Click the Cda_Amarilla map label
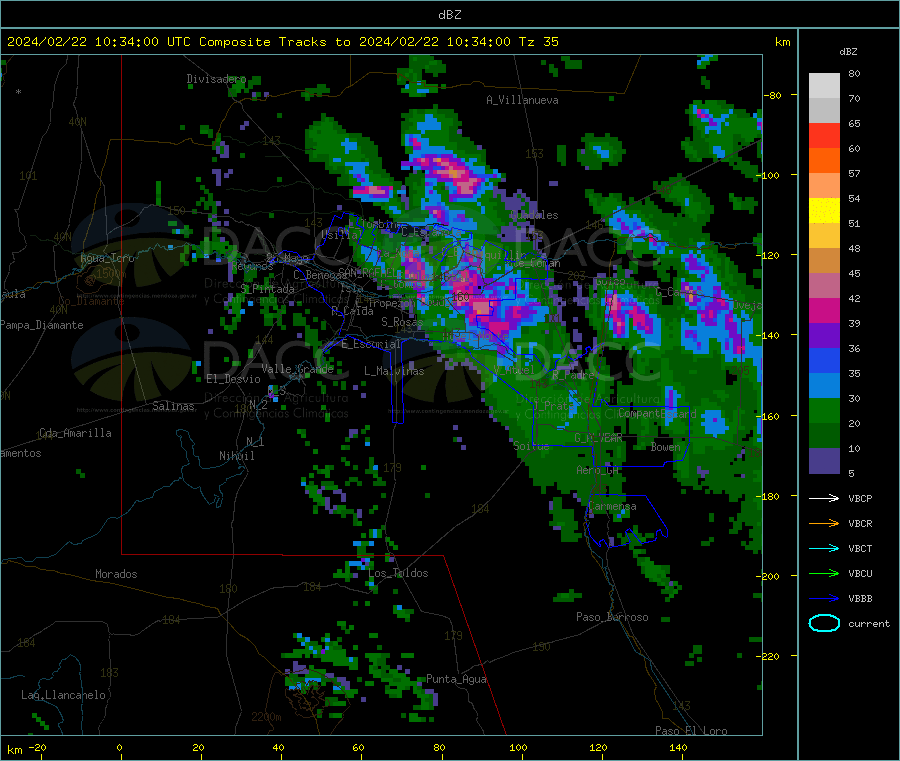 pos(75,433)
